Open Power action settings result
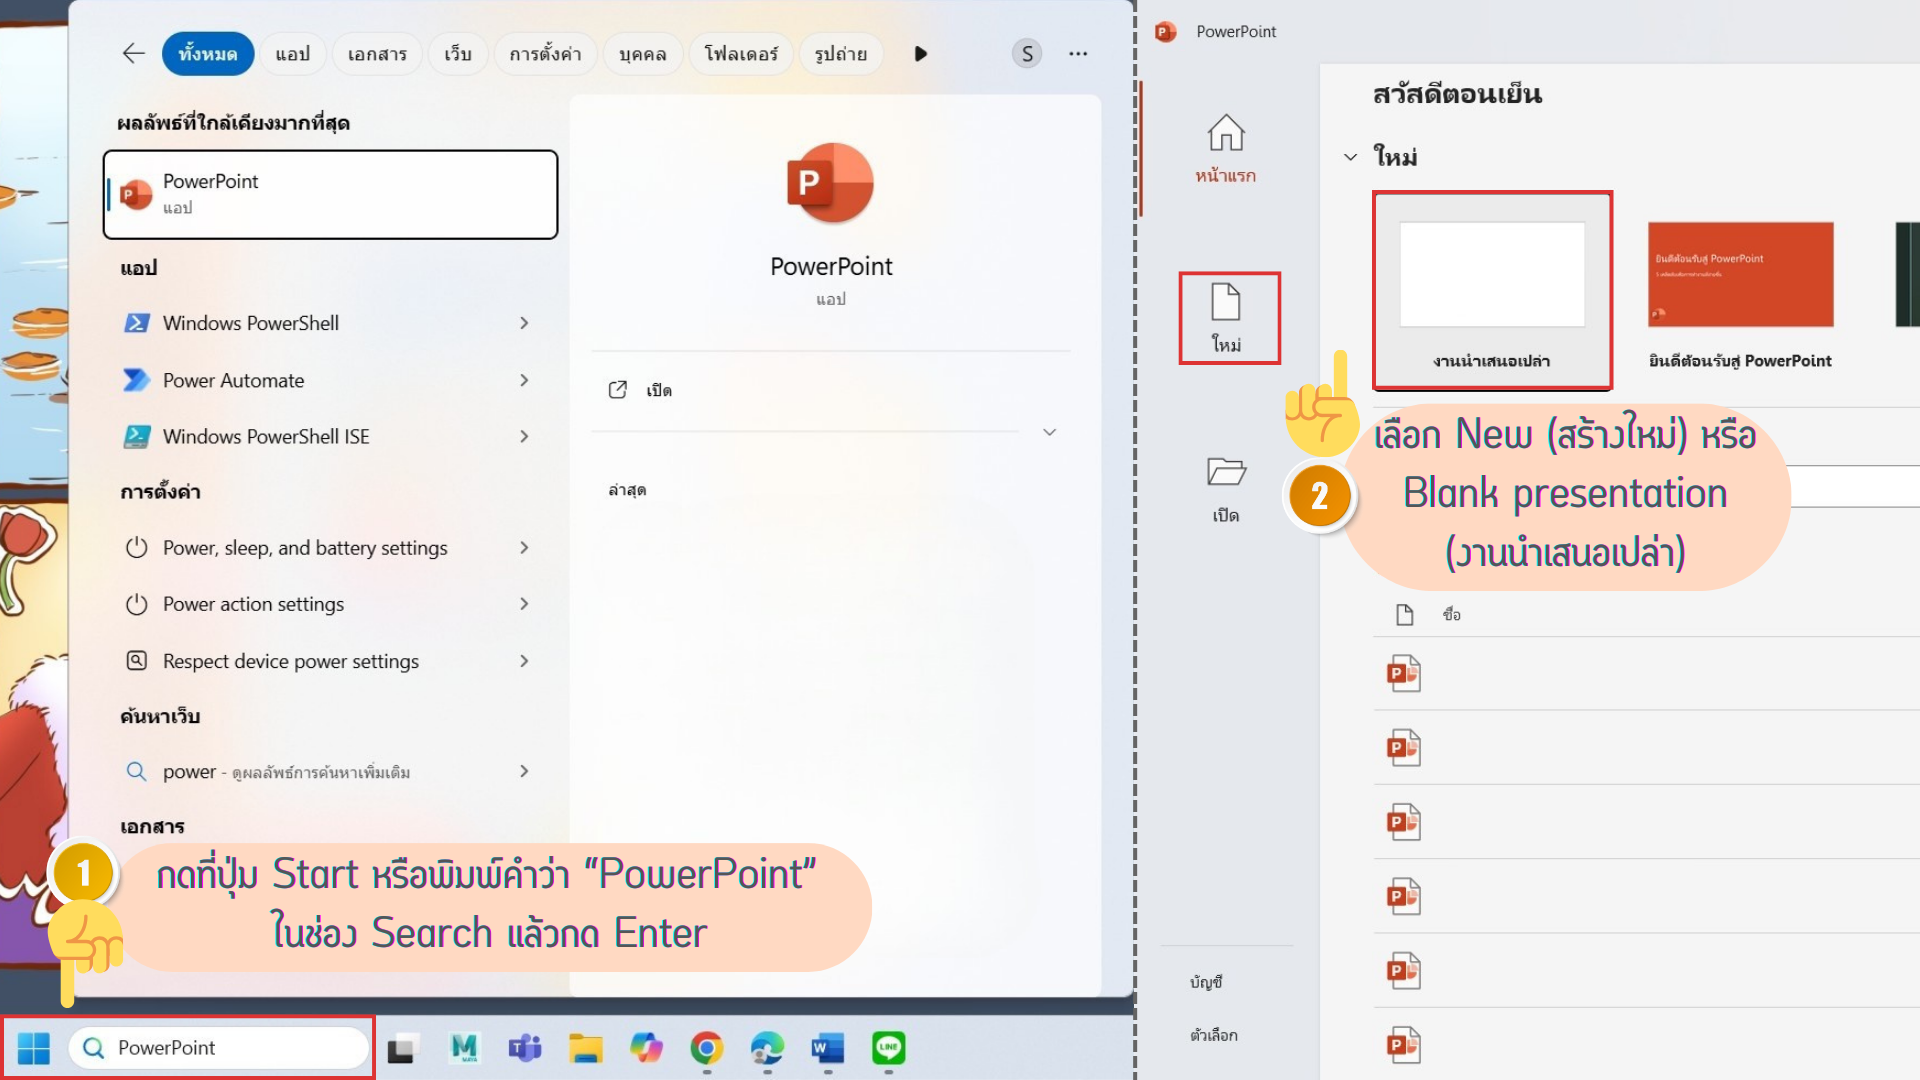This screenshot has width=1920, height=1080. click(253, 604)
